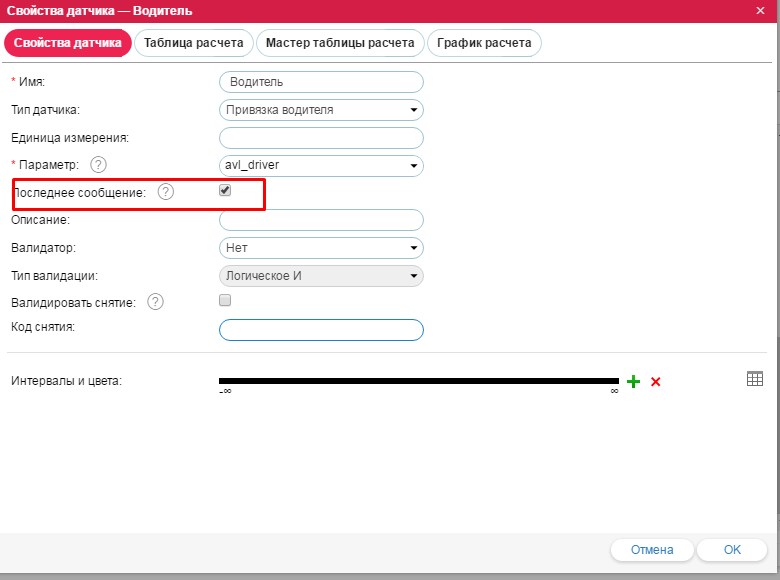Confirm with the OK button
Viewport: 780px width, 580px height.
coord(732,550)
